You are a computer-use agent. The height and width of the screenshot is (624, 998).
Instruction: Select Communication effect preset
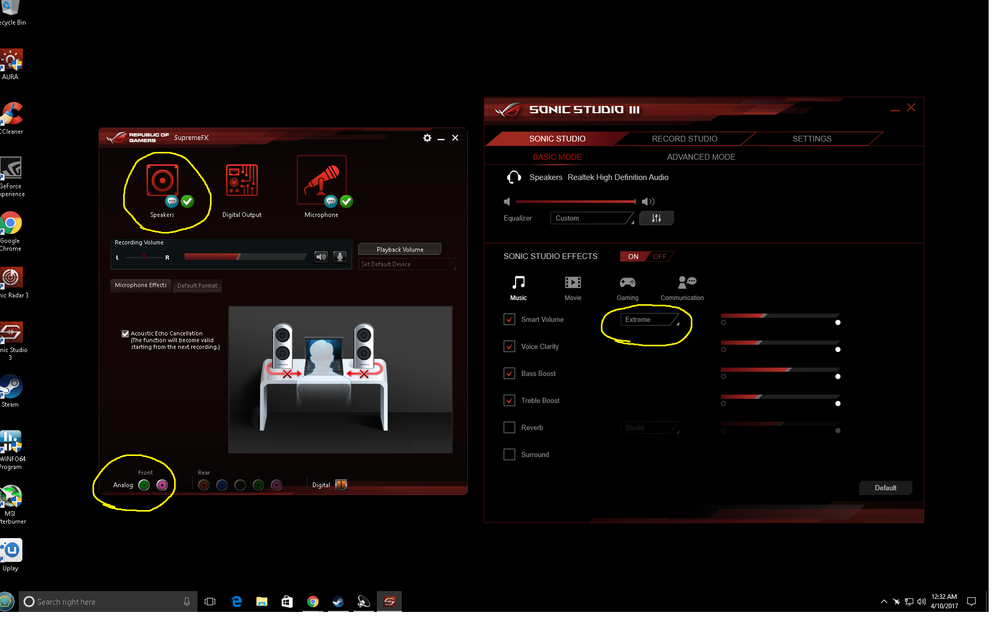pos(682,288)
